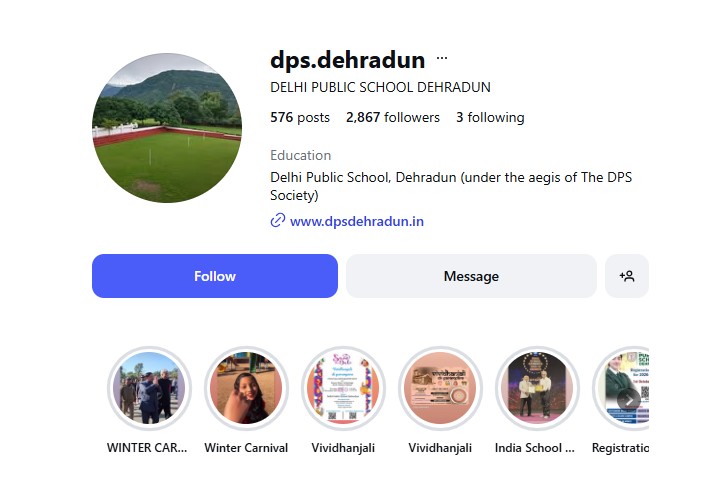The height and width of the screenshot is (485, 728).
Task: Open the first Vividhanjali poster highlight
Action: point(343,388)
